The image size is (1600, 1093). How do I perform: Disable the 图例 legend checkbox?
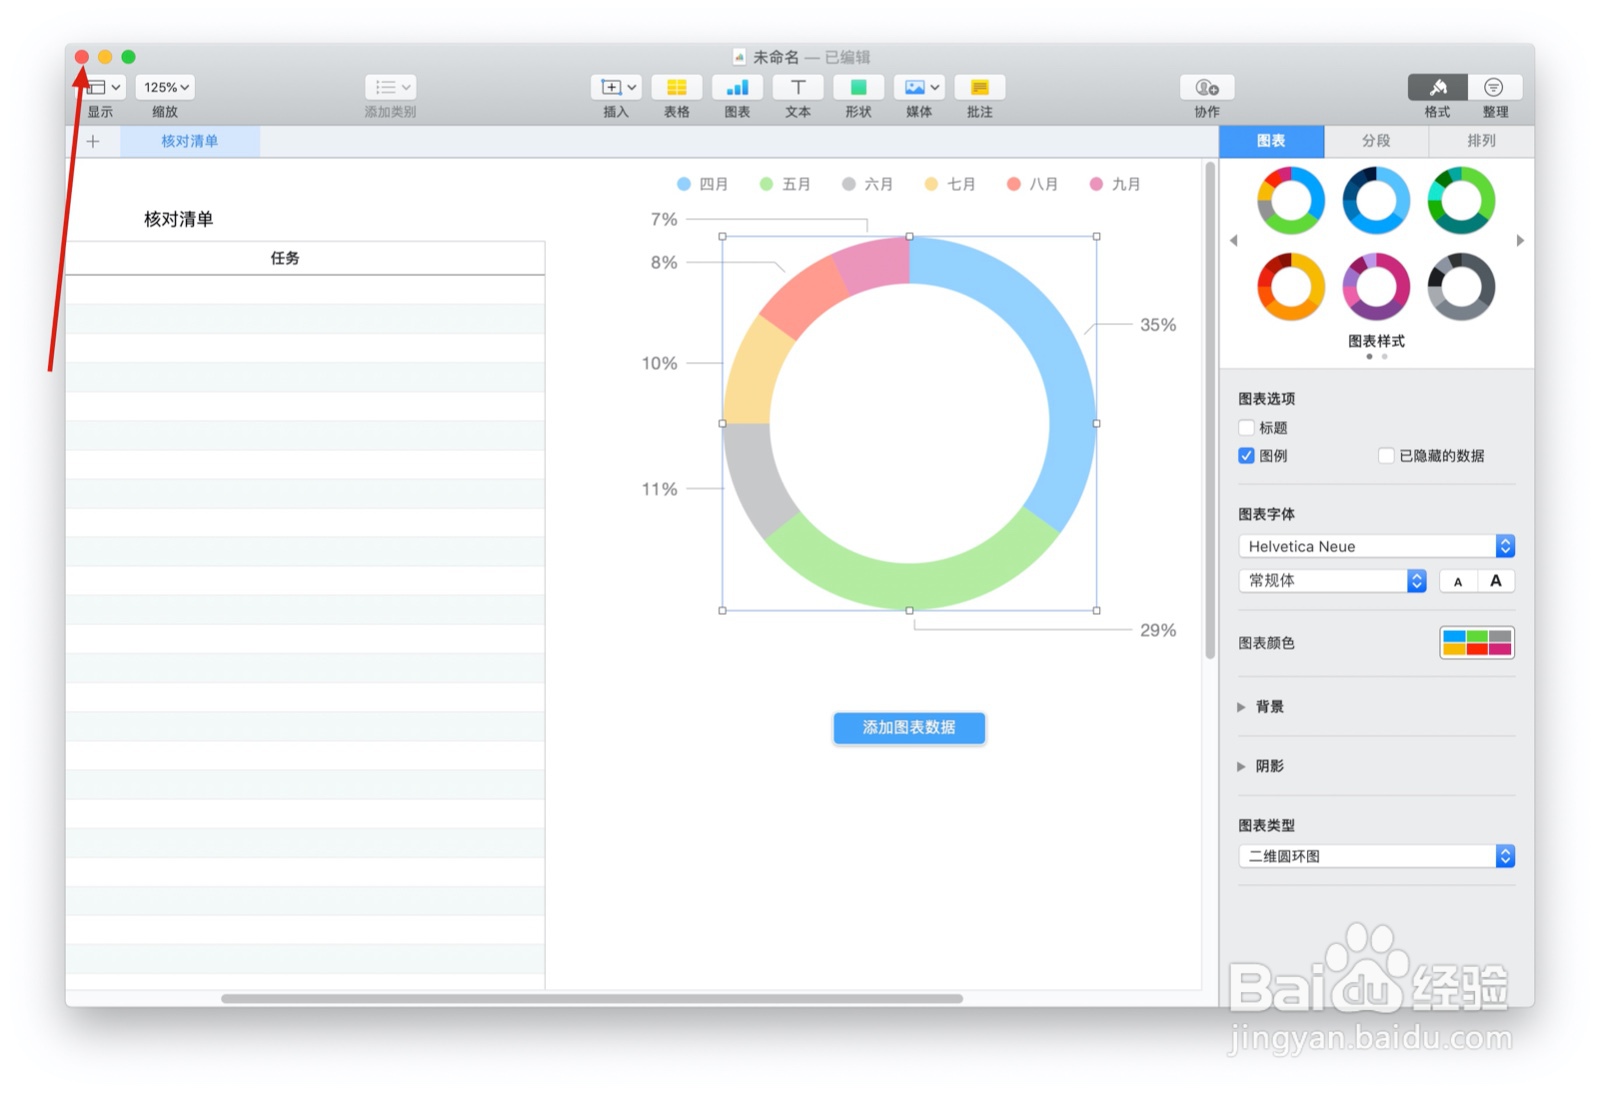[x=1246, y=456]
